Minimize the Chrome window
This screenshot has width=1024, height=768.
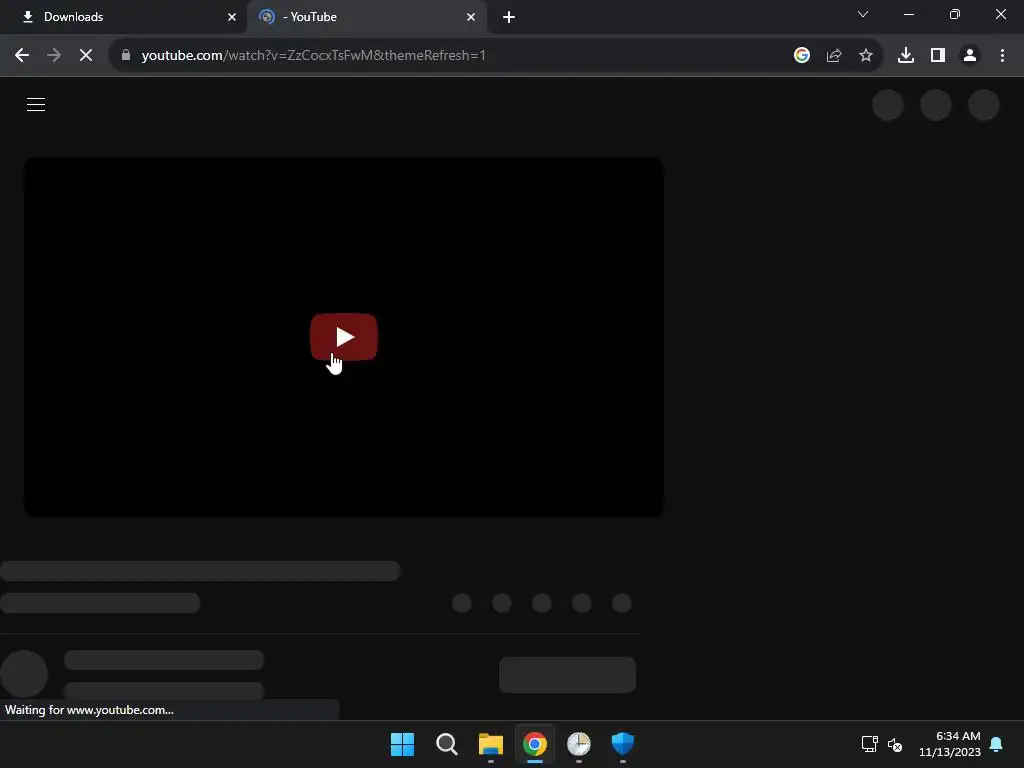pyautogui.click(x=908, y=14)
